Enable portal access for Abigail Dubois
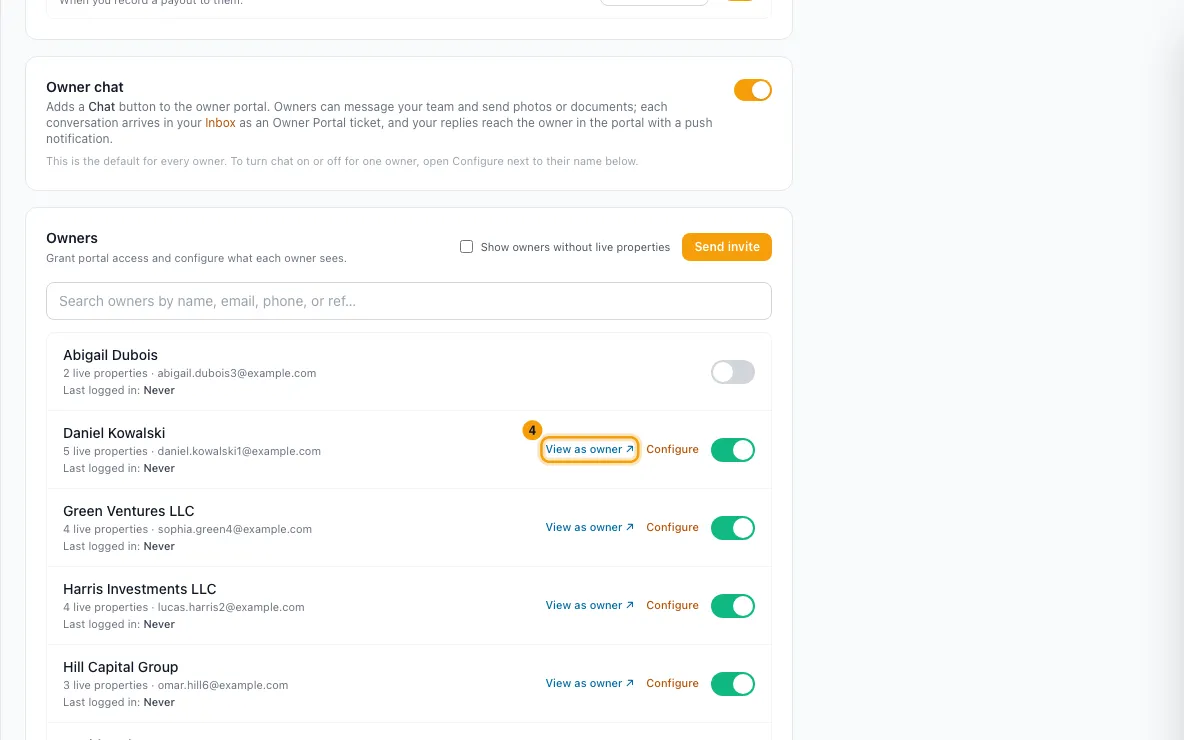Viewport: 1184px width, 740px height. click(x=732, y=372)
